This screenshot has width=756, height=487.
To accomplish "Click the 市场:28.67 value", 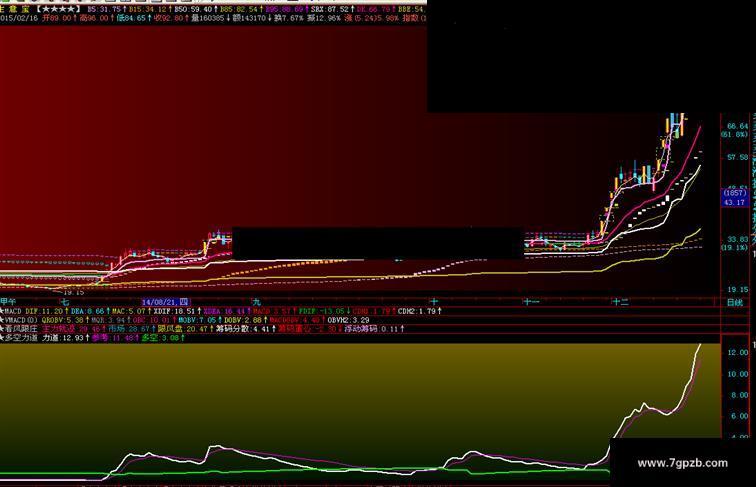I will pos(129,328).
